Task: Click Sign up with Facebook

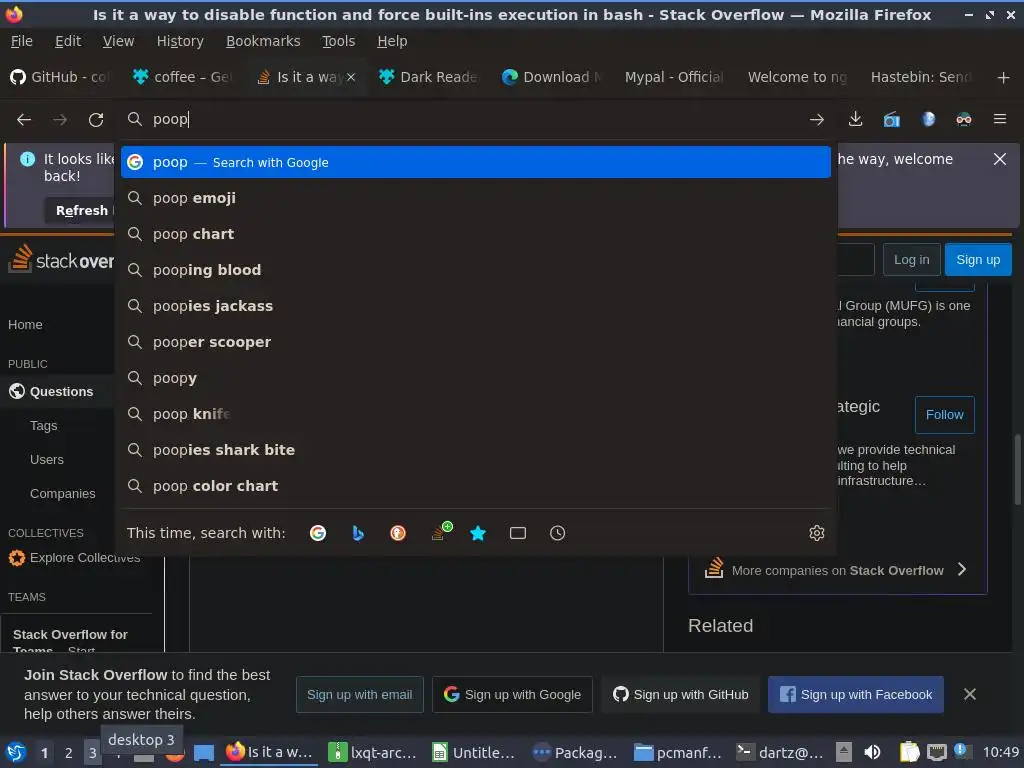Action: 856,694
